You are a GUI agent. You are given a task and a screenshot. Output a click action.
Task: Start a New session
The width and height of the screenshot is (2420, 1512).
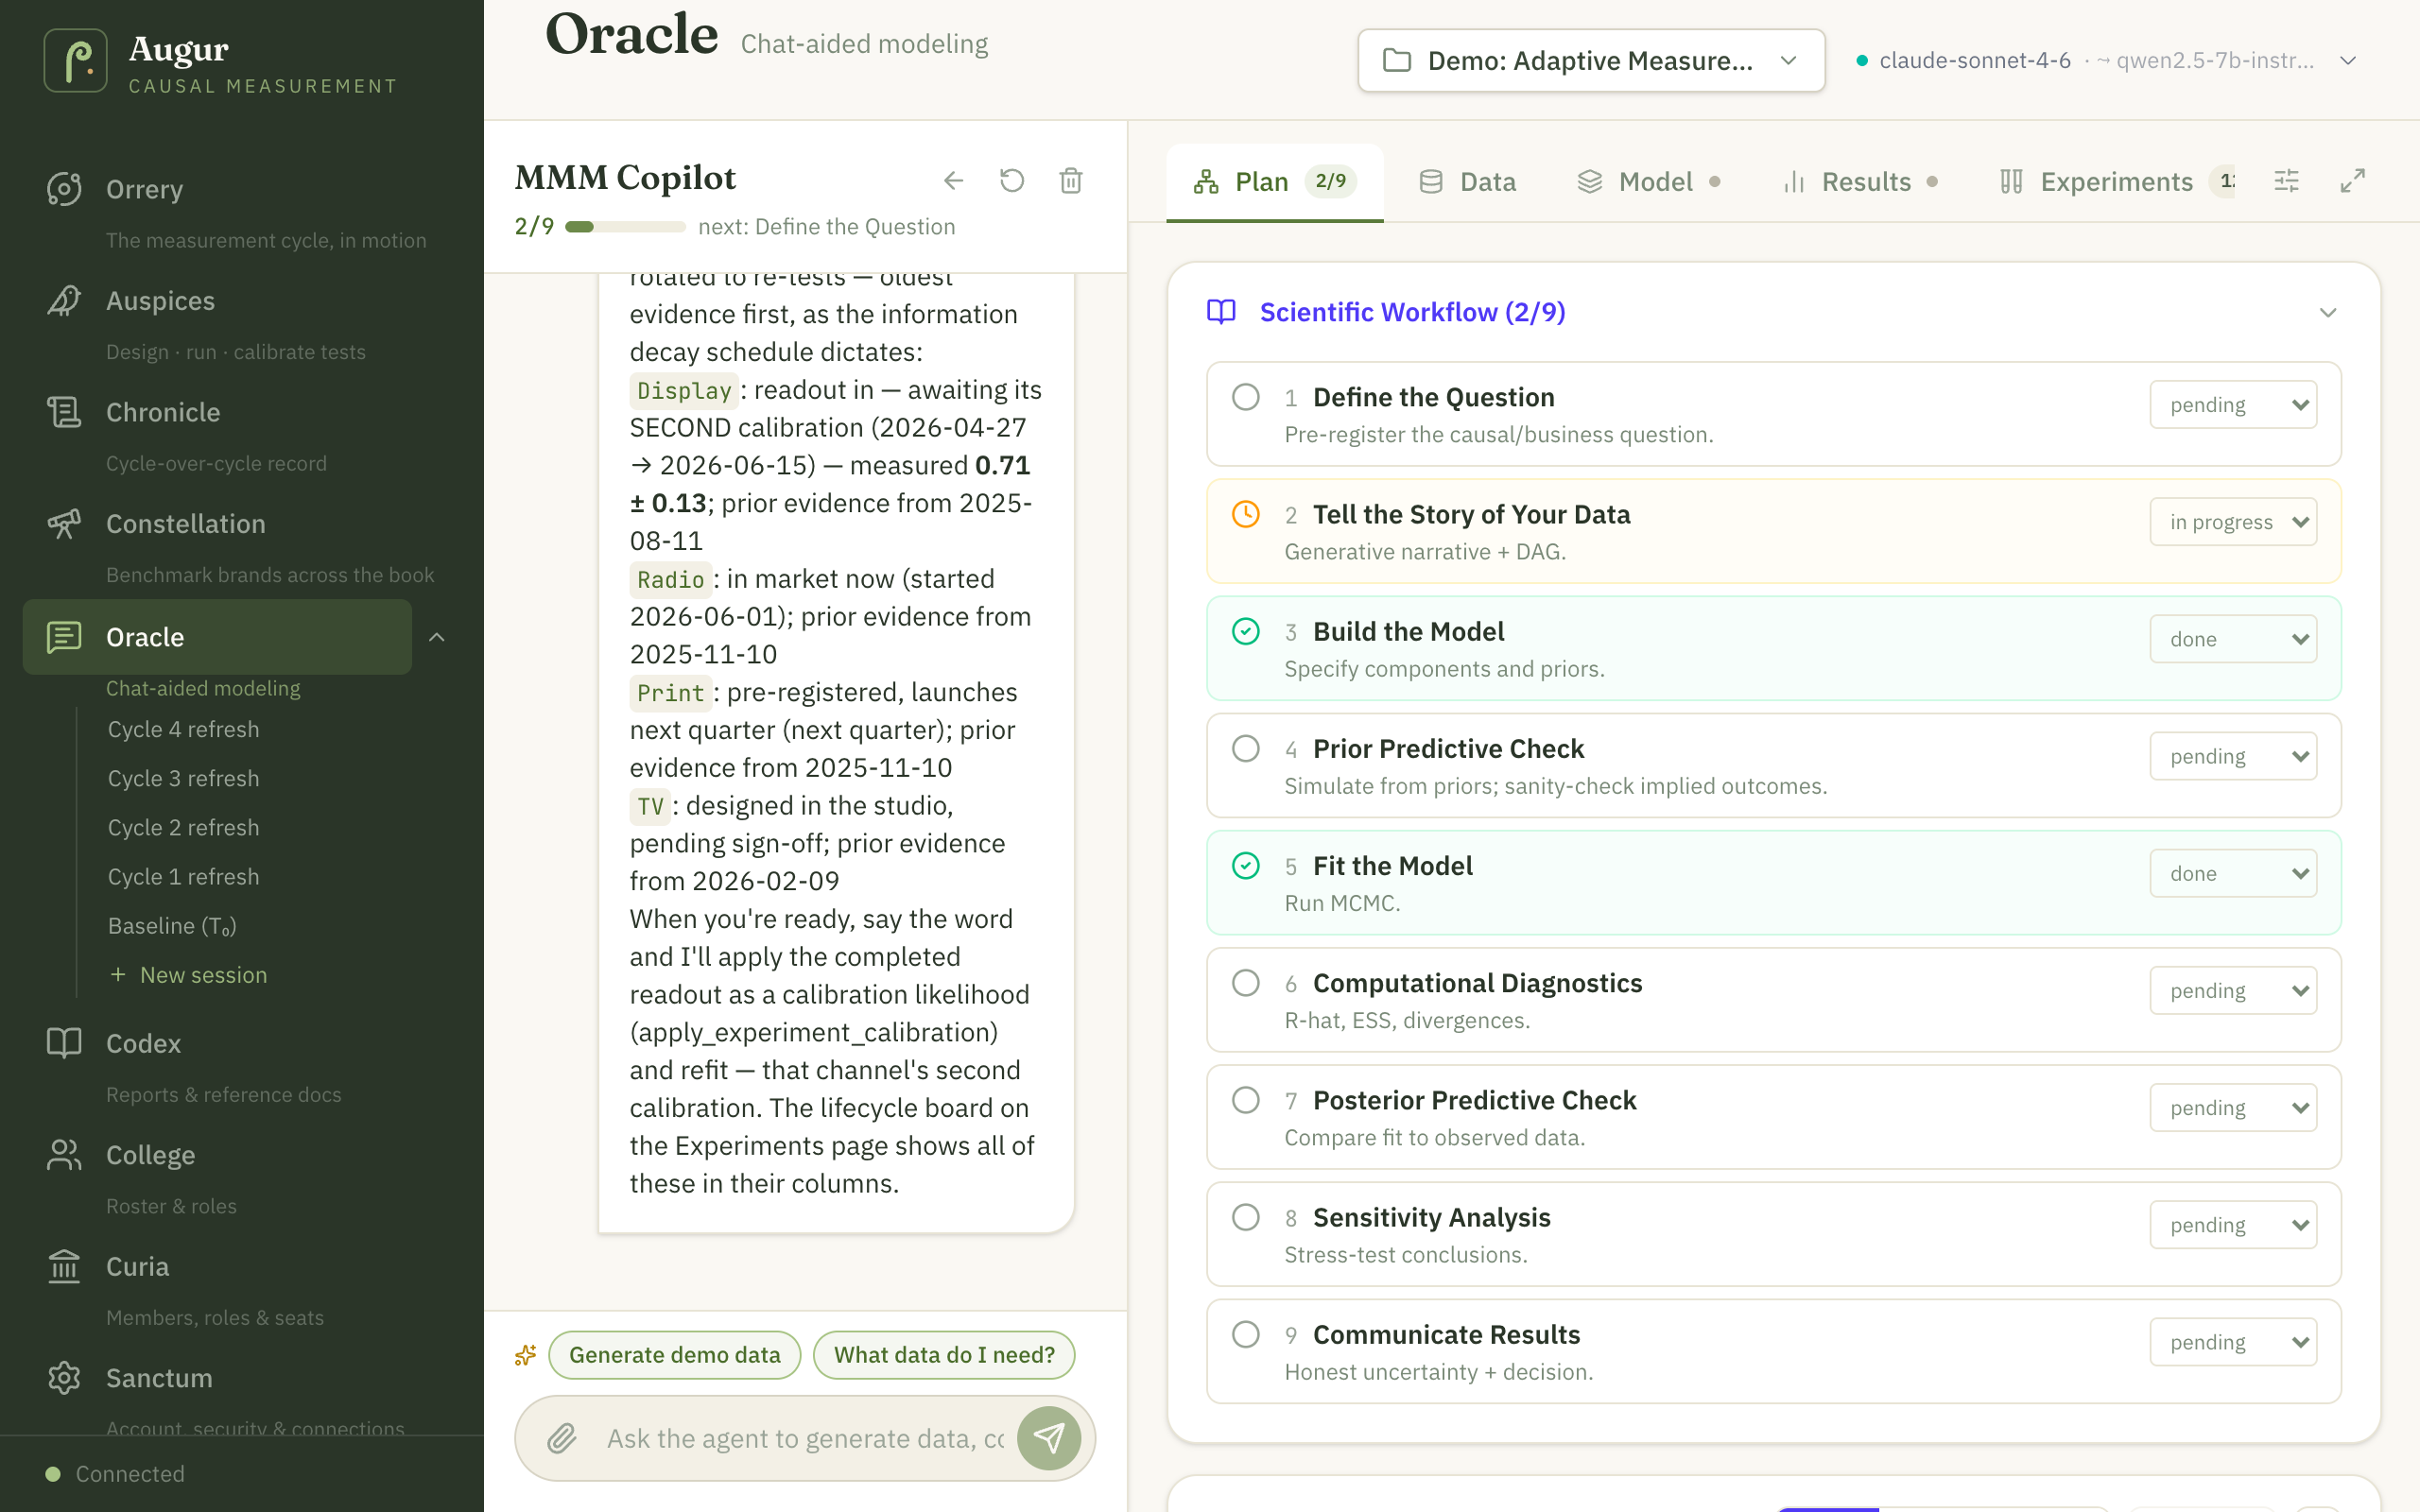188,974
